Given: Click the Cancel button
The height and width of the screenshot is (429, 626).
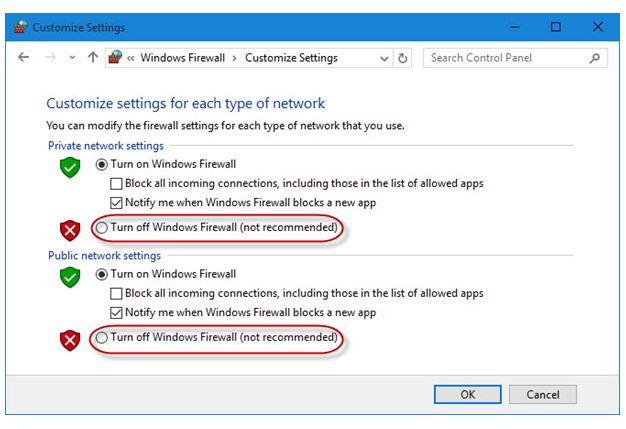Looking at the screenshot, I should 543,395.
